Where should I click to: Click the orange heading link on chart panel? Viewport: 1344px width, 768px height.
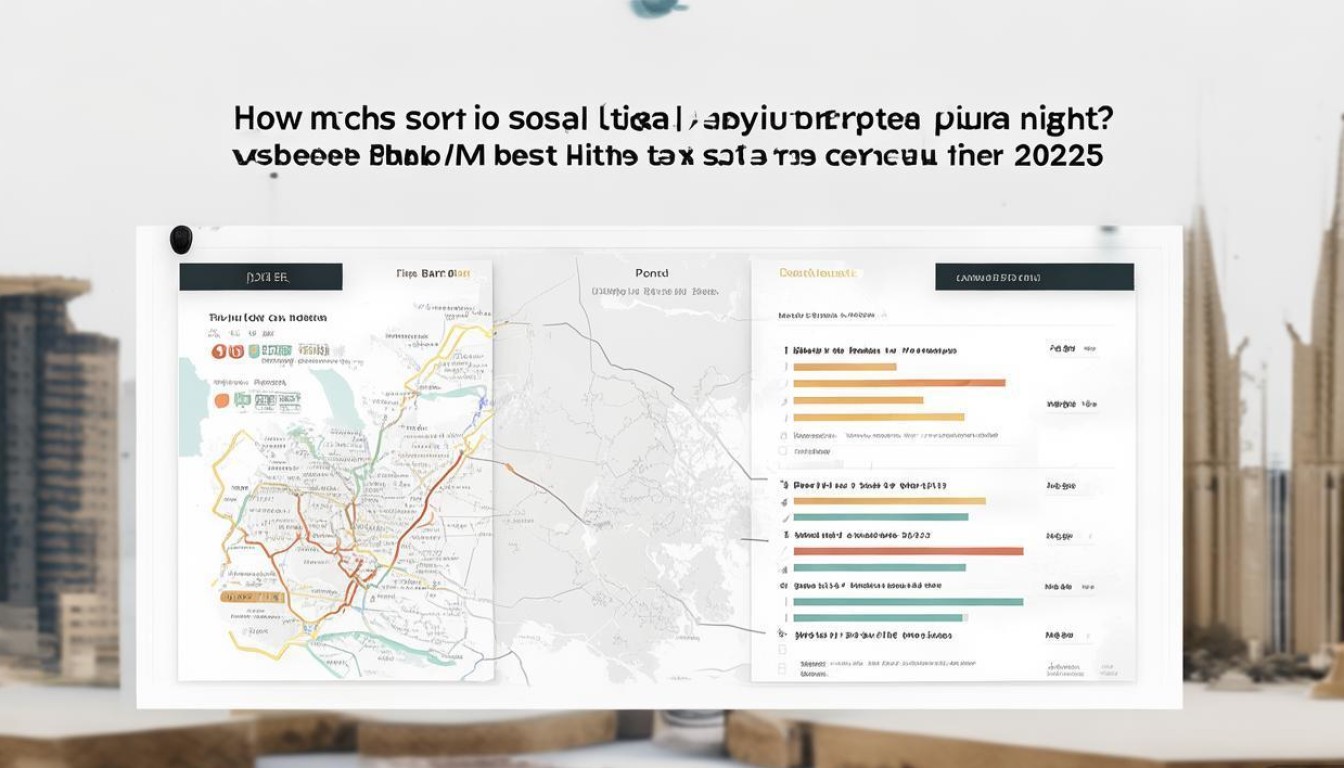[818, 273]
